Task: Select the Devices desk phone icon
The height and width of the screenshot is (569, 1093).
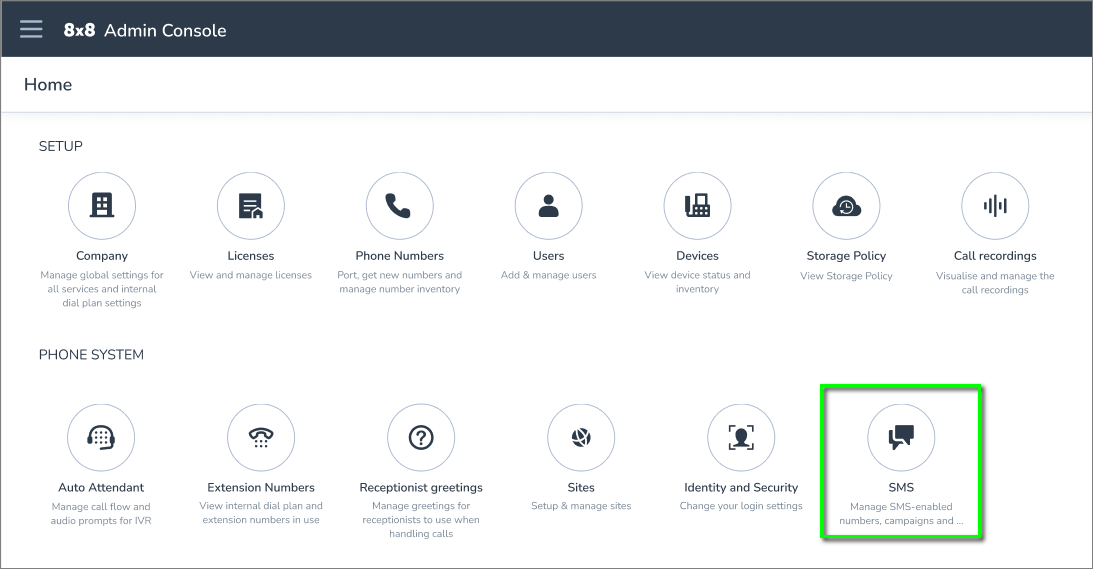Action: tap(697, 206)
